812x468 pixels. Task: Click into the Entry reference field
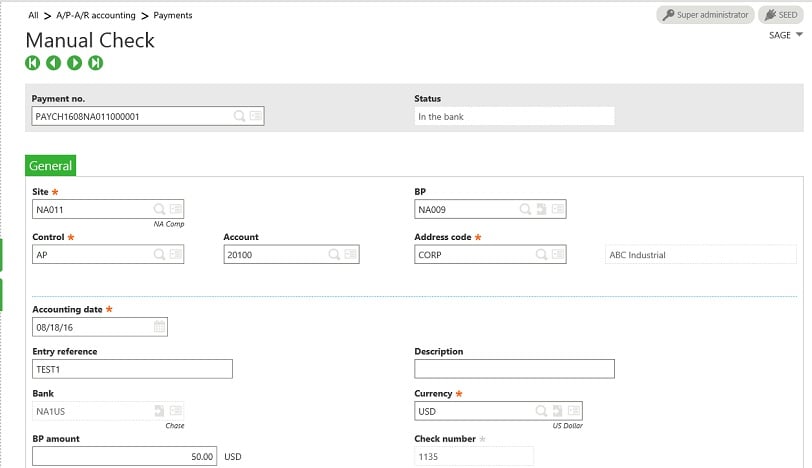tap(132, 369)
